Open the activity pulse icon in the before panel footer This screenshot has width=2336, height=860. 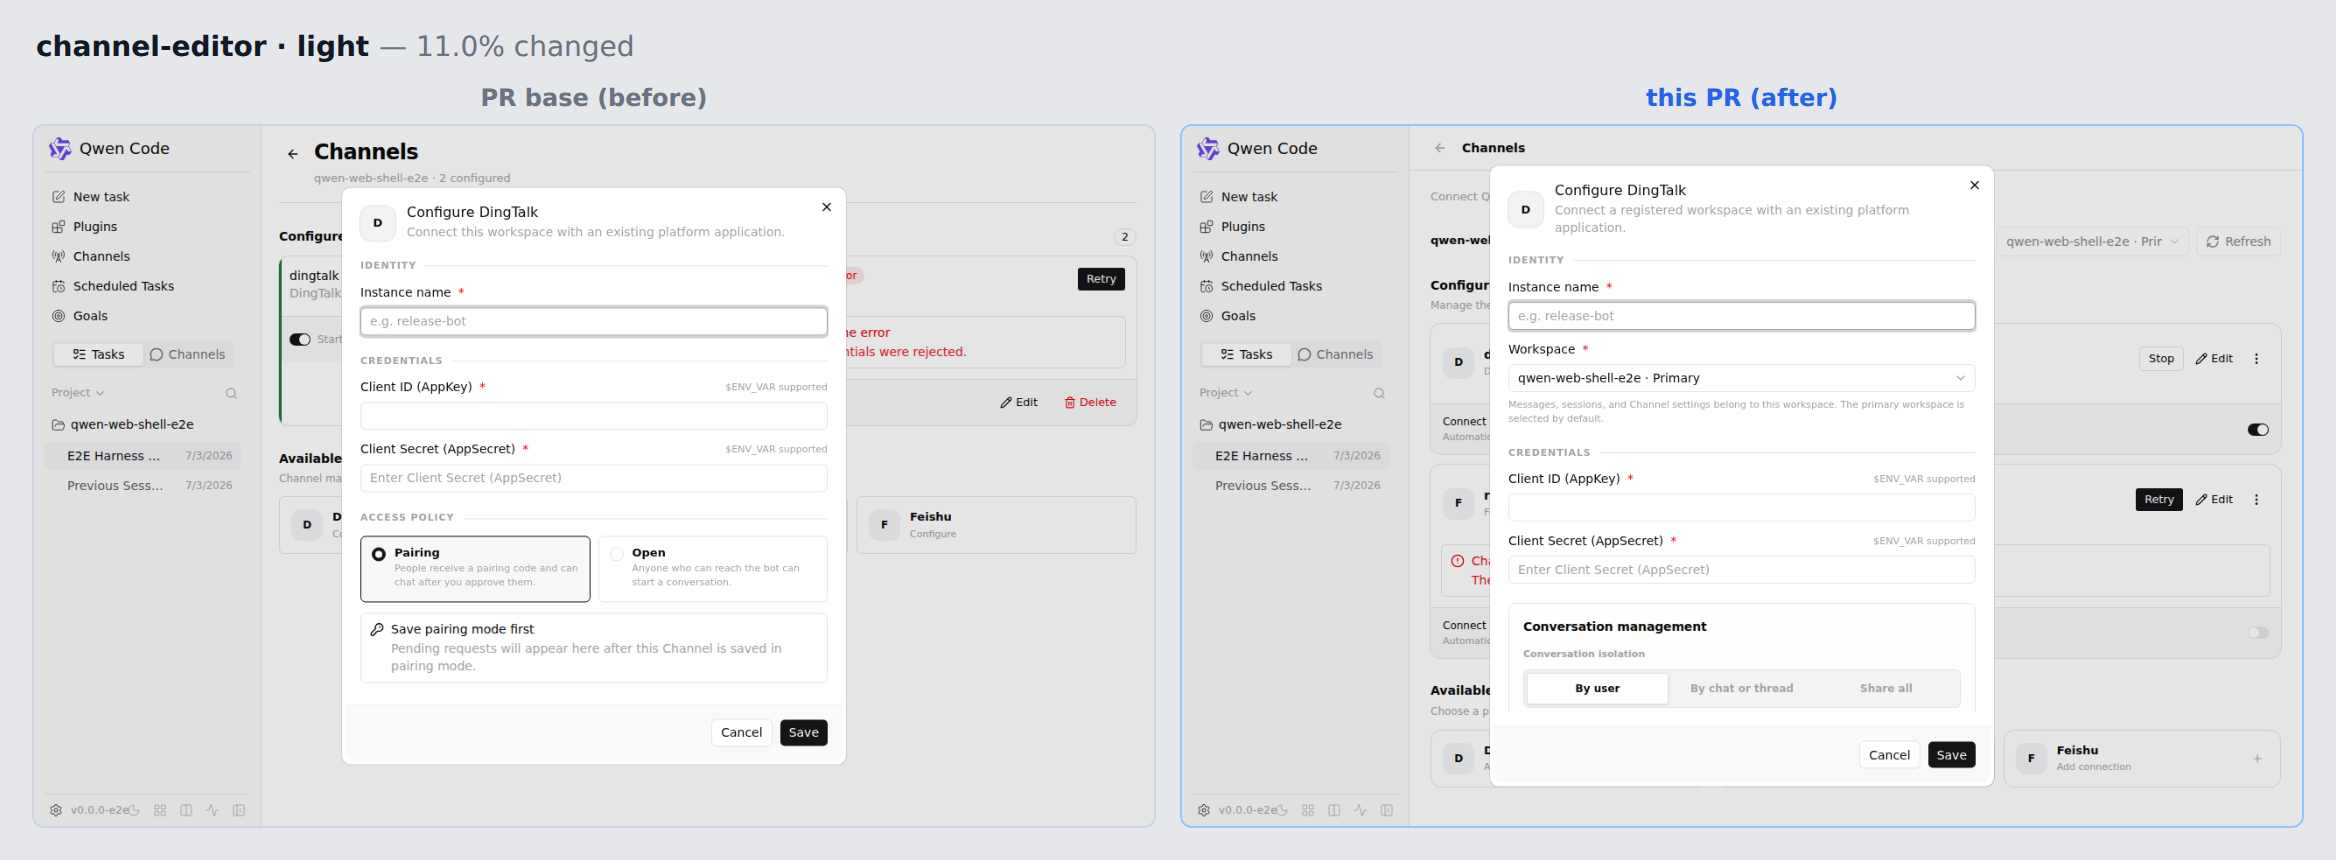[x=212, y=810]
